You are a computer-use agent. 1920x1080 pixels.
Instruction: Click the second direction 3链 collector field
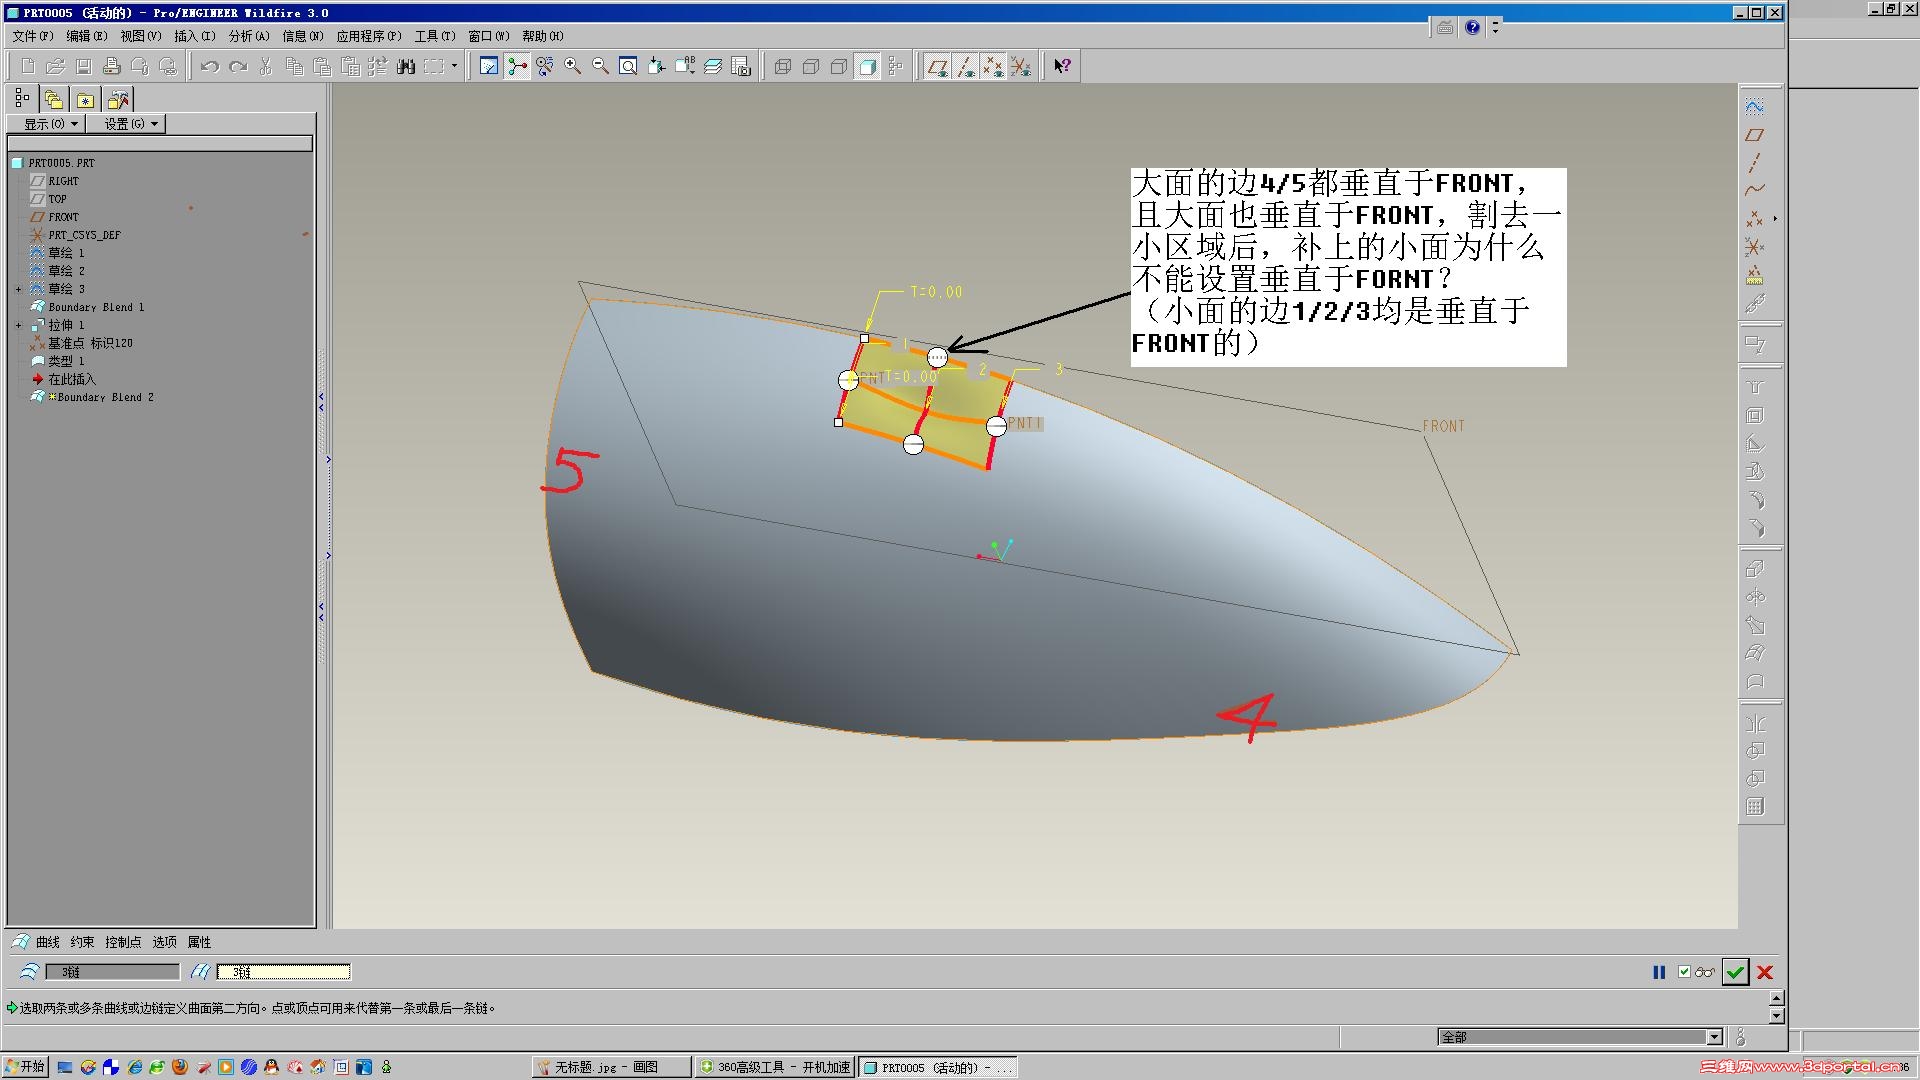pyautogui.click(x=284, y=972)
